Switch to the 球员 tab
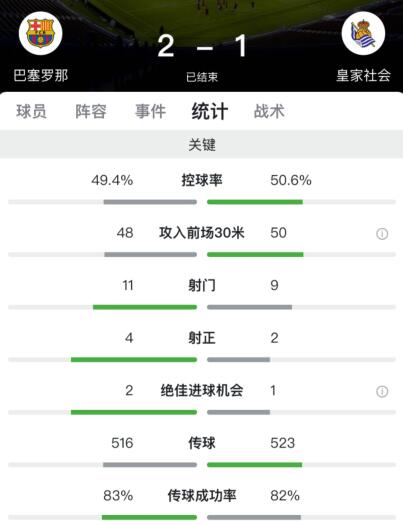Screen dimensions: 403x524 [x=31, y=111]
